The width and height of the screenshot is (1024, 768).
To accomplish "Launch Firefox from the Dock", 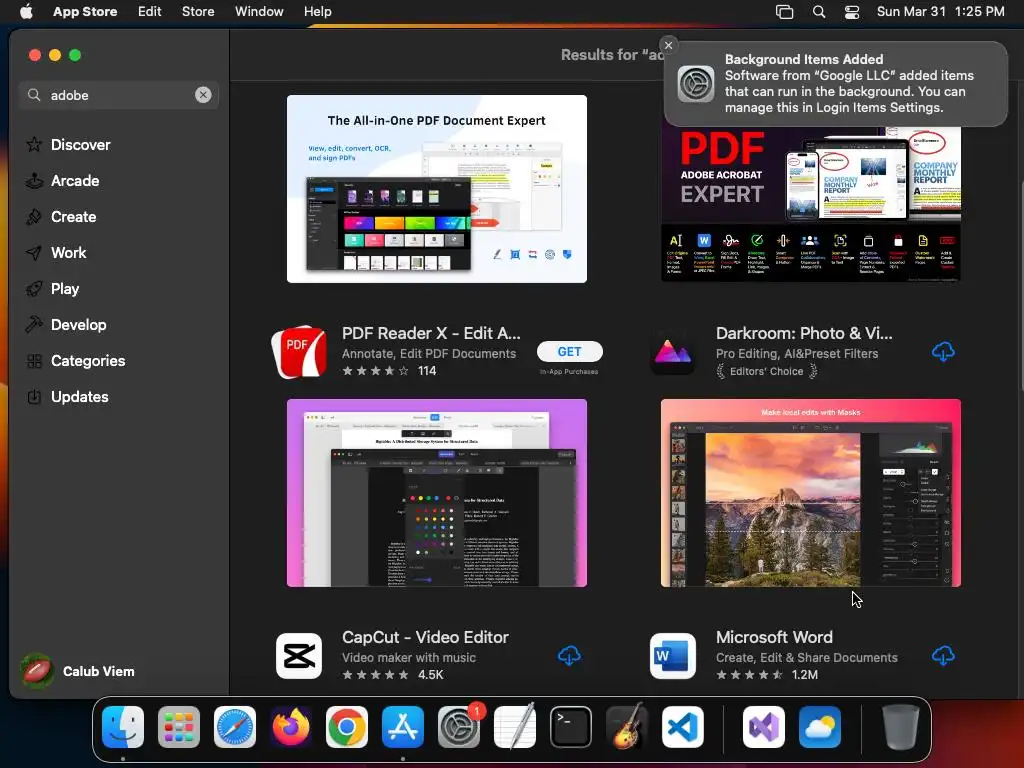I will [x=291, y=727].
